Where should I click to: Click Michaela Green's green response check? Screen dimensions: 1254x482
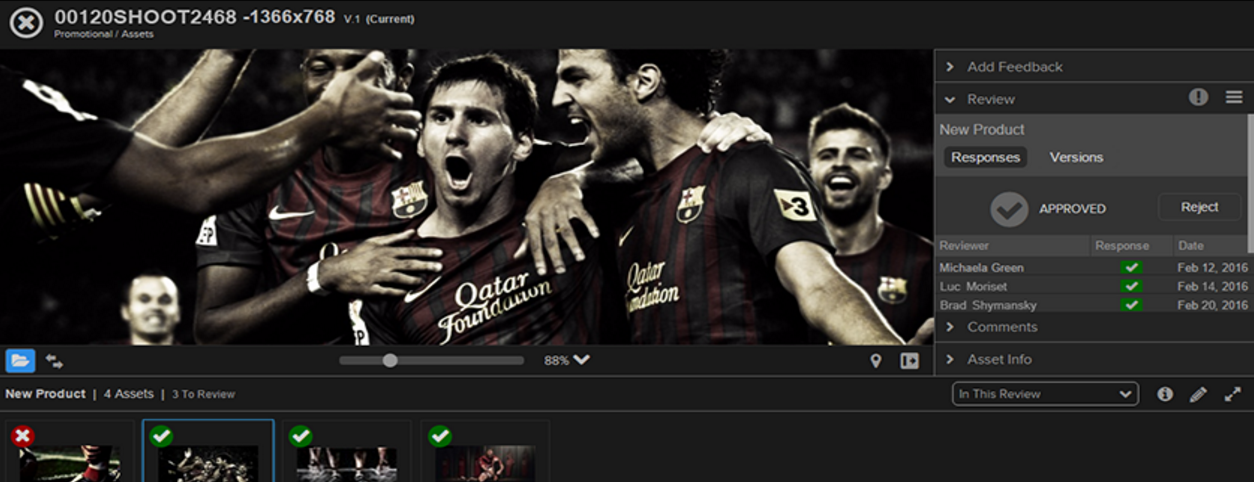point(1131,268)
